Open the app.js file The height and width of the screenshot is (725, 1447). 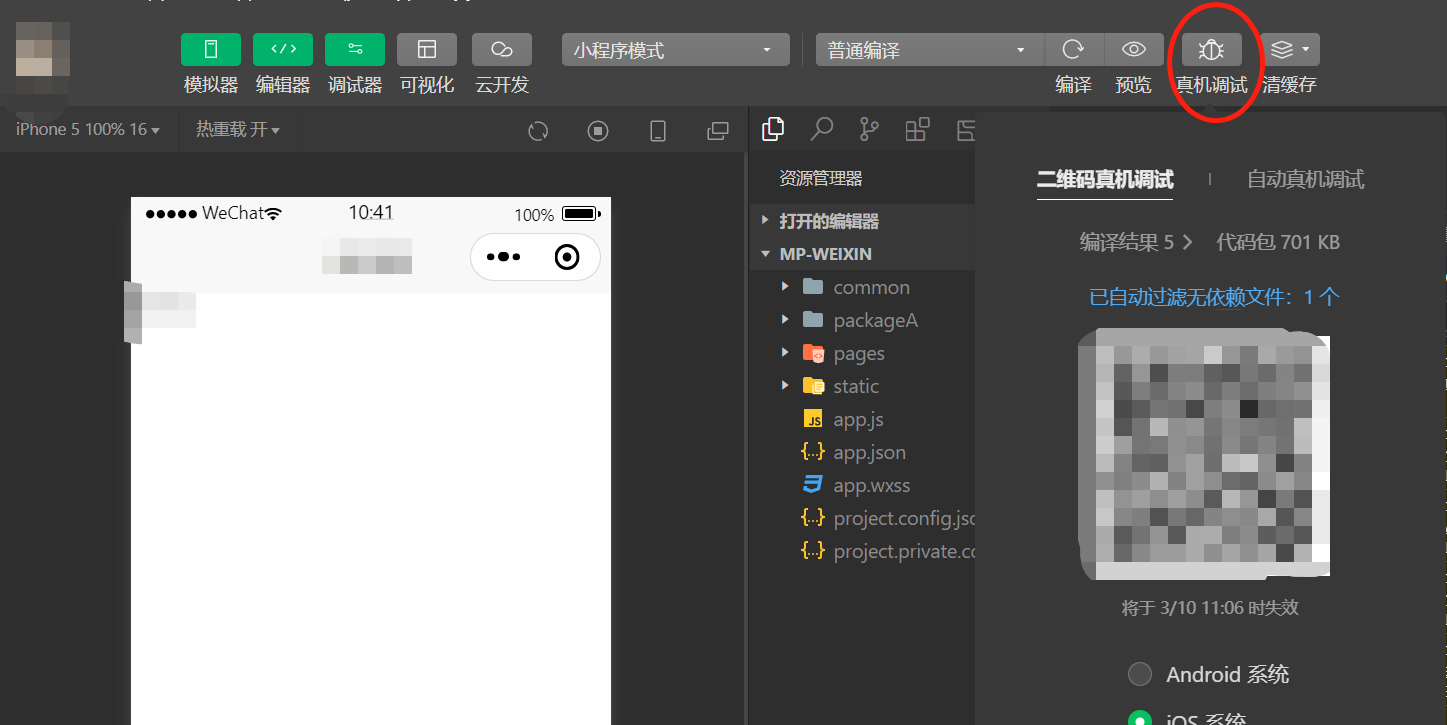[862, 419]
